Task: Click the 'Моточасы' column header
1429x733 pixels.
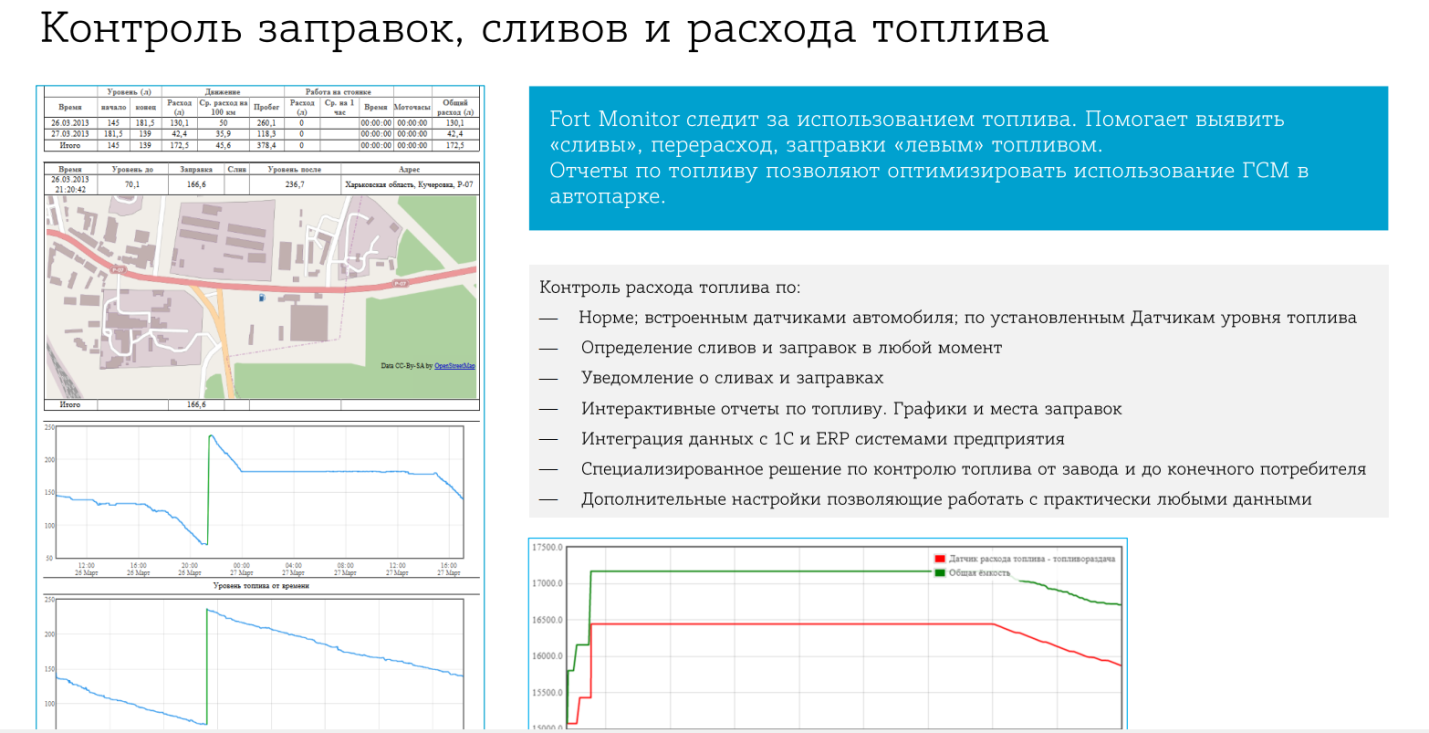Action: point(412,107)
